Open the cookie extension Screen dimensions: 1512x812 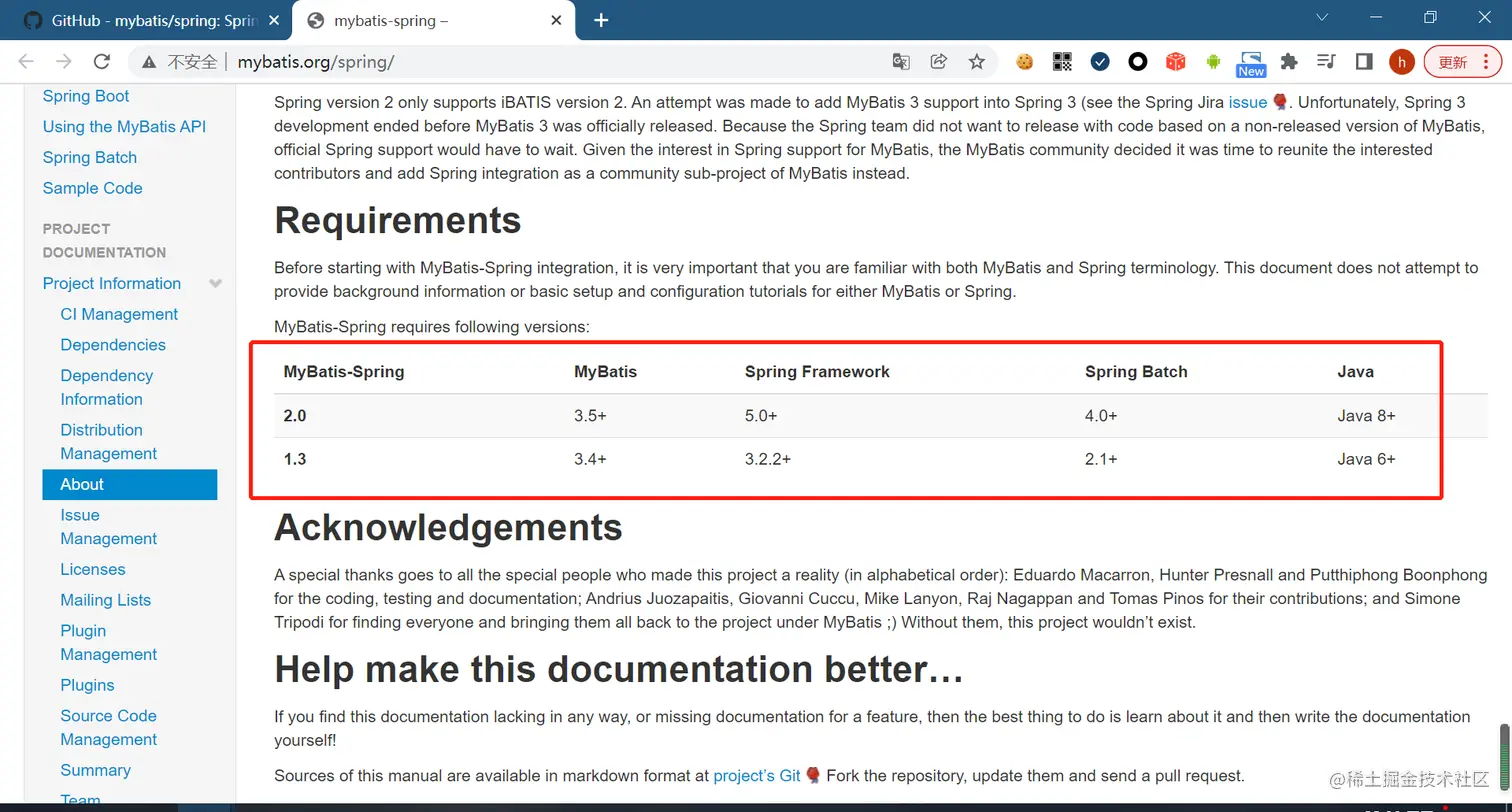[x=1024, y=62]
